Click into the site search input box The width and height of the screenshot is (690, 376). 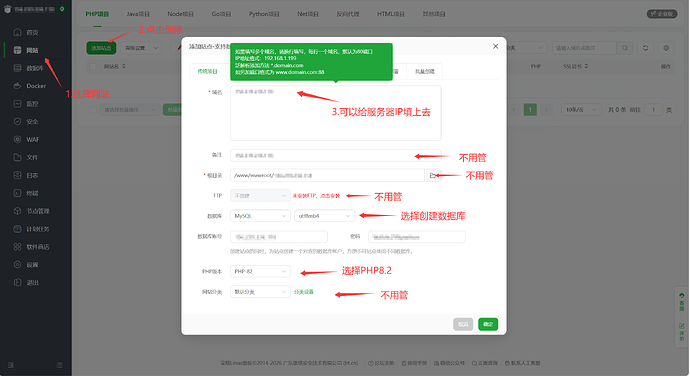pyautogui.click(x=584, y=48)
